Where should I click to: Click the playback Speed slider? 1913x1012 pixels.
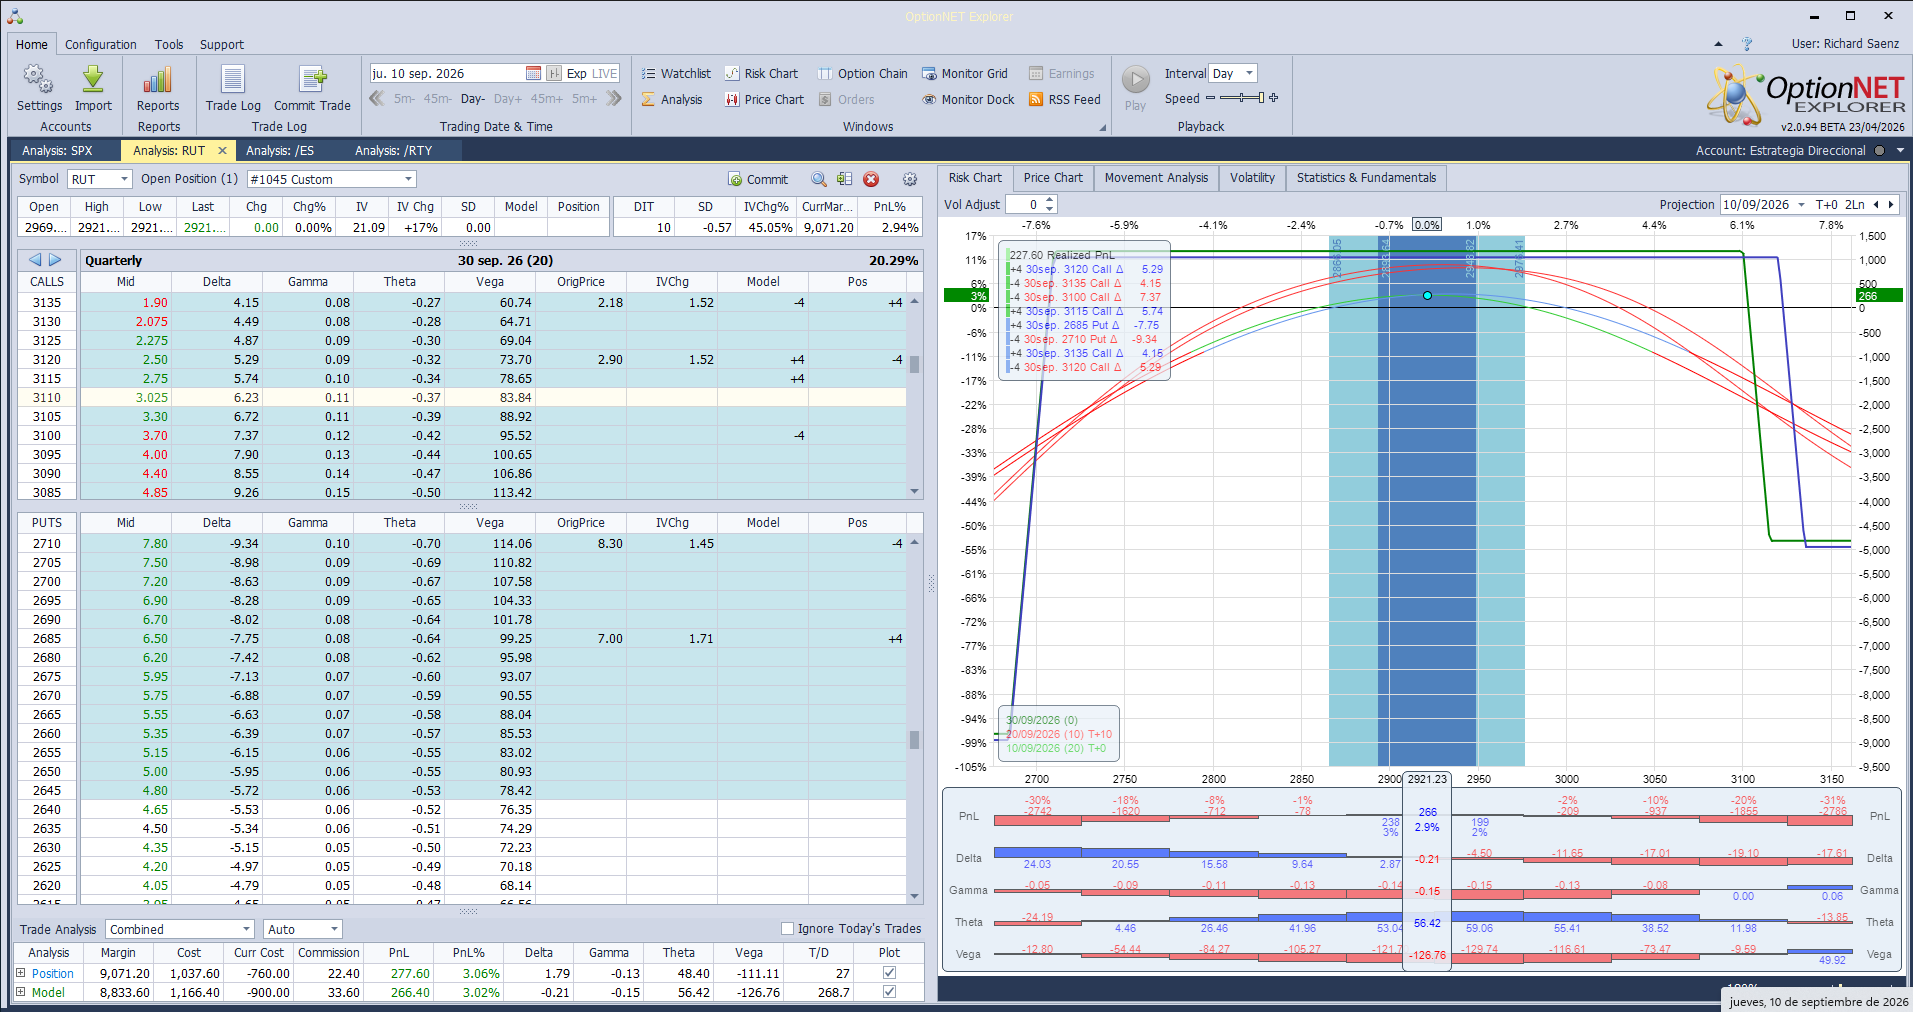(x=1240, y=98)
